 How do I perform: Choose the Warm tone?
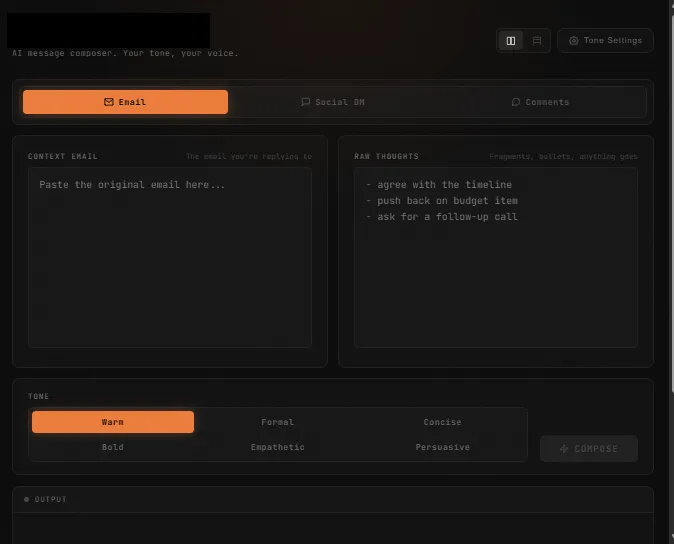(x=113, y=422)
